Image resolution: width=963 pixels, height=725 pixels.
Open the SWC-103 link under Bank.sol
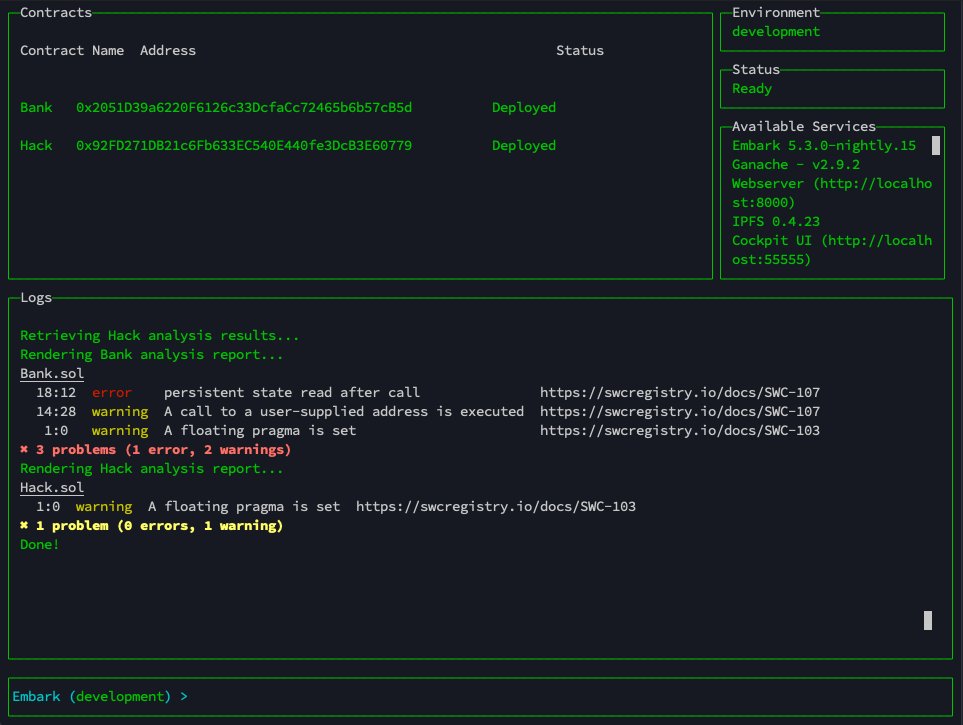(680, 430)
